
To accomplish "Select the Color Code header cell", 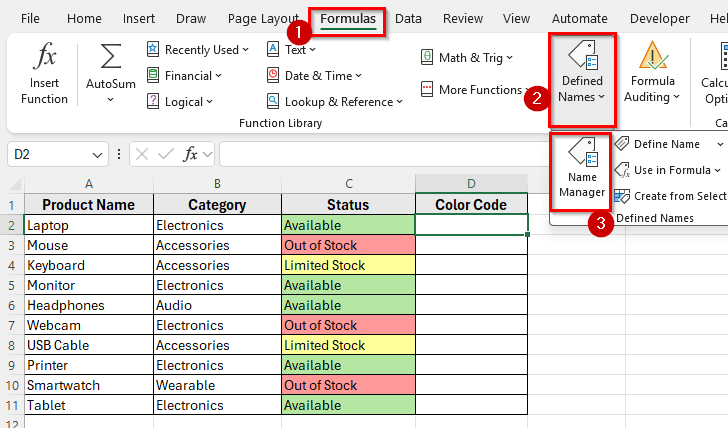I will (471, 205).
